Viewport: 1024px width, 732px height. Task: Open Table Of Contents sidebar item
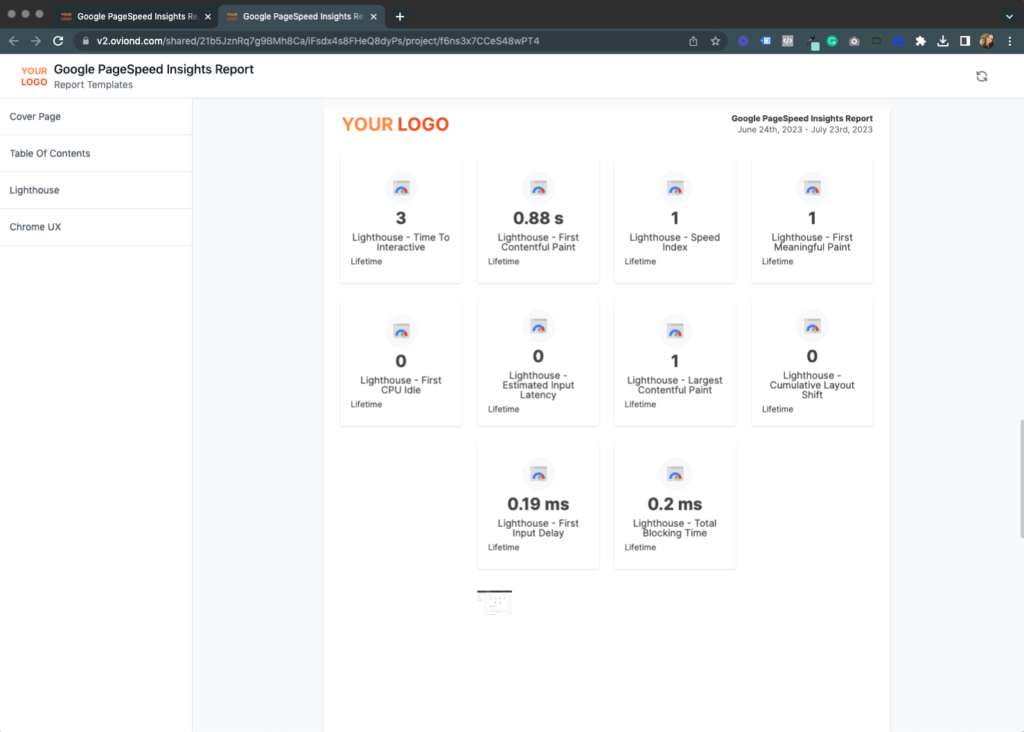point(96,153)
